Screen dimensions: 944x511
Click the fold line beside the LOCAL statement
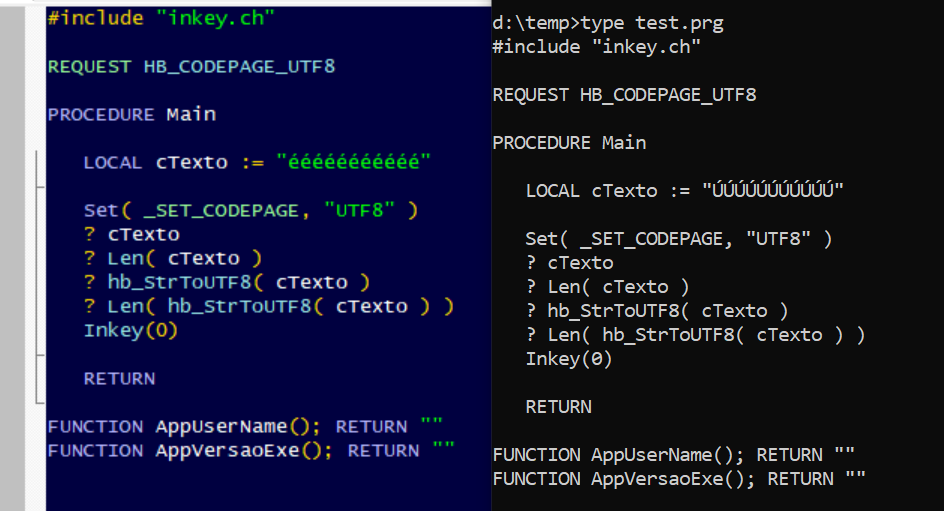36,164
